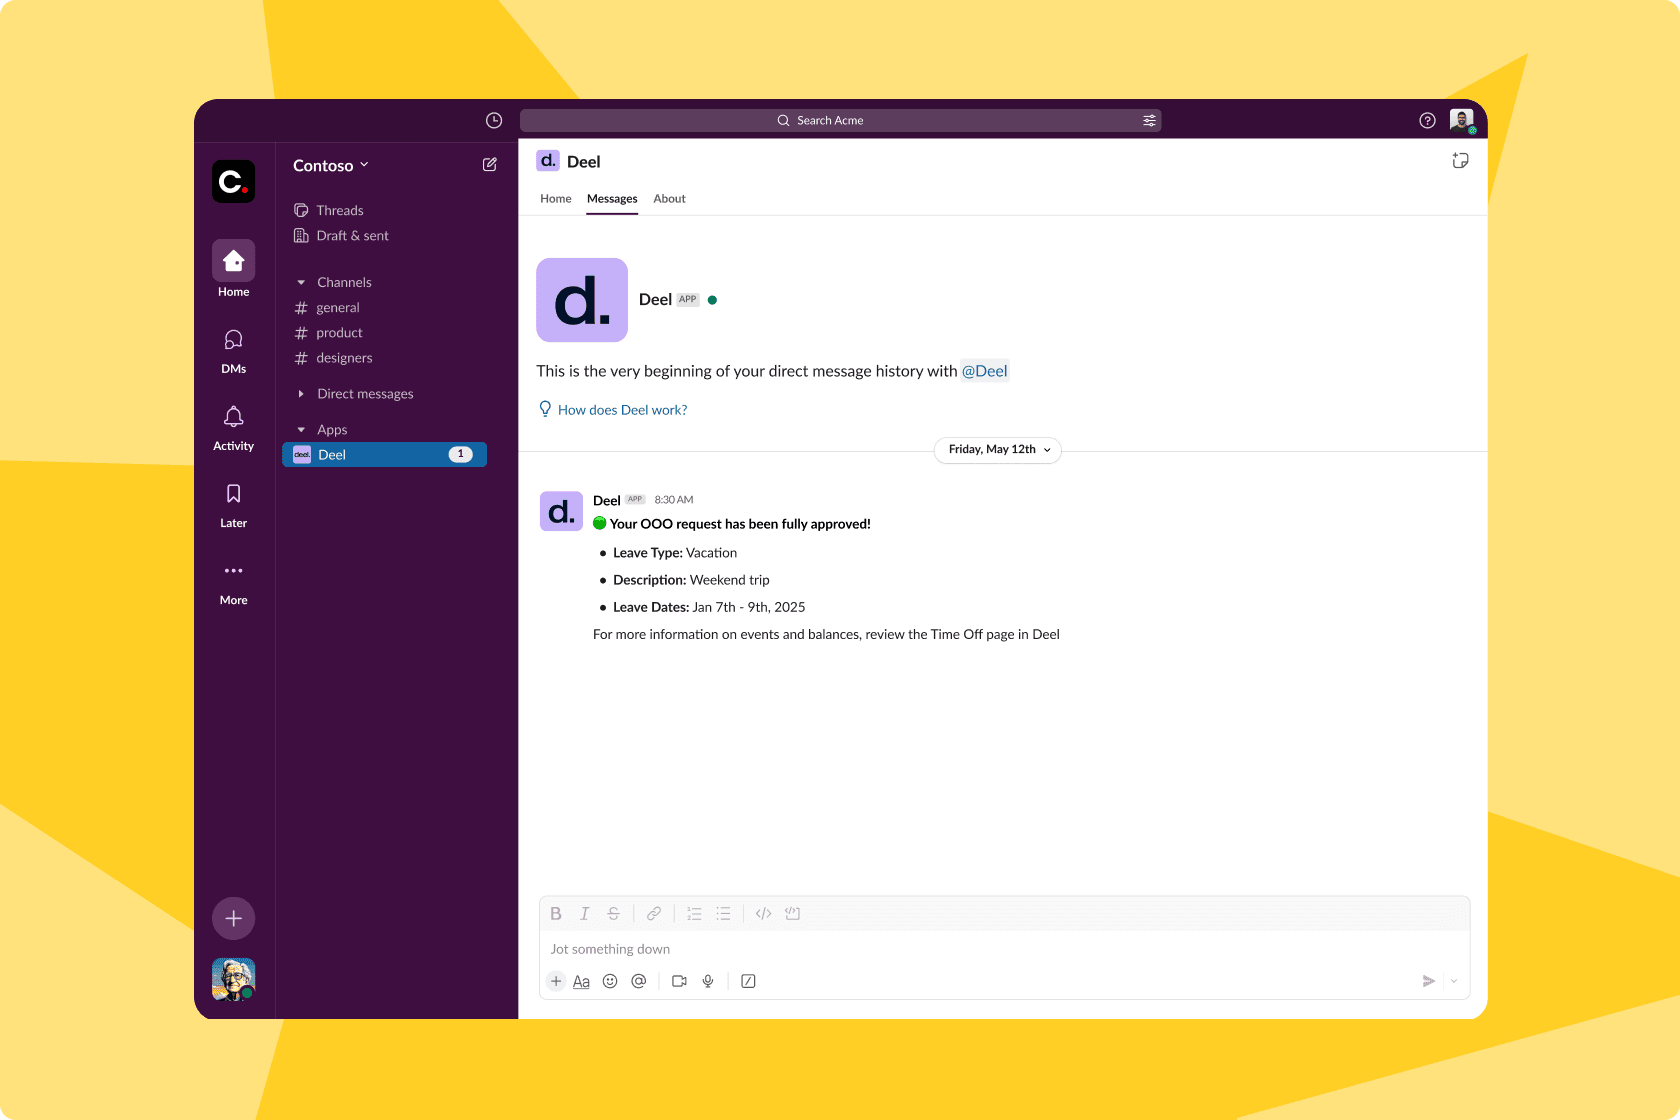Toggle strikethrough formatting in the composer
This screenshot has width=1680, height=1120.
point(613,913)
